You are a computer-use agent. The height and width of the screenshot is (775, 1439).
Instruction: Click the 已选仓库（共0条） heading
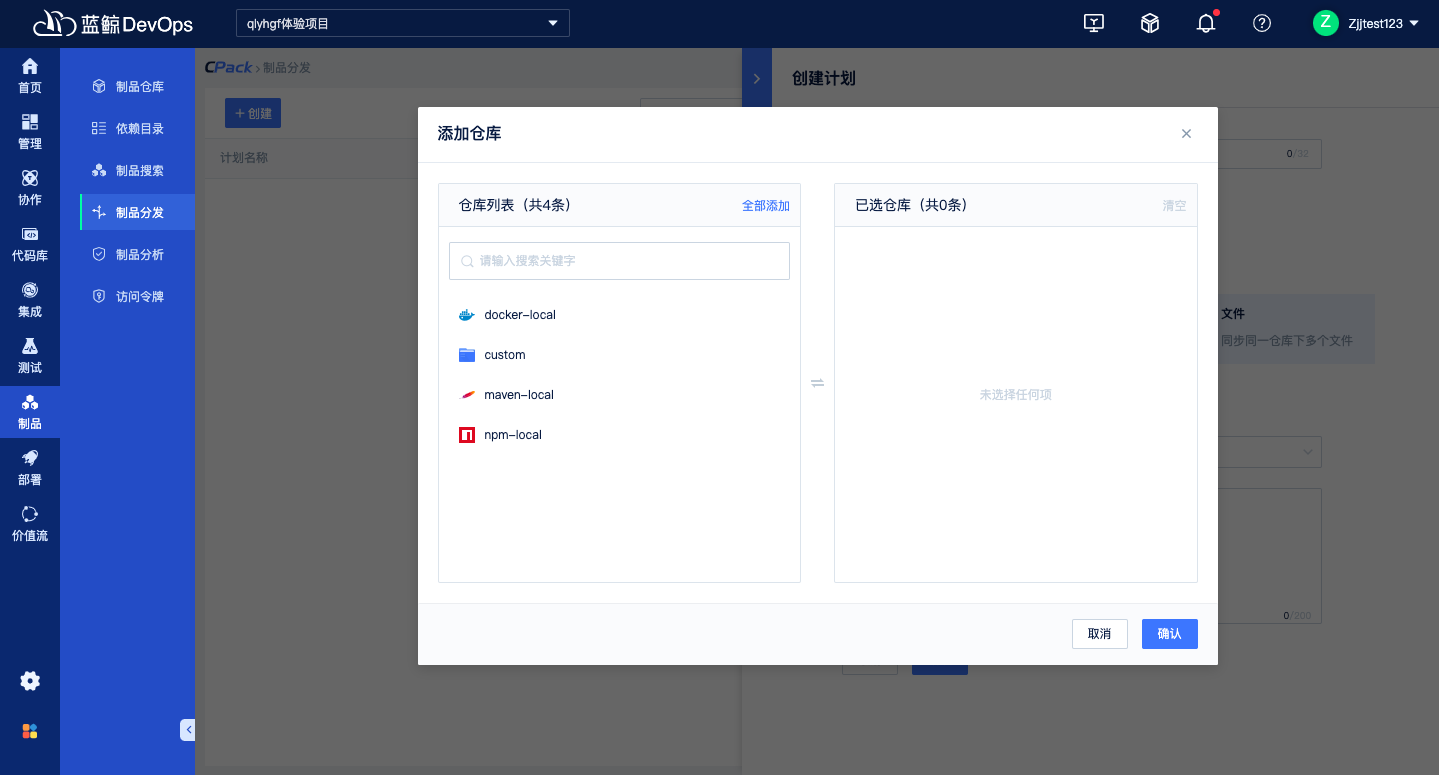pyautogui.click(x=911, y=205)
